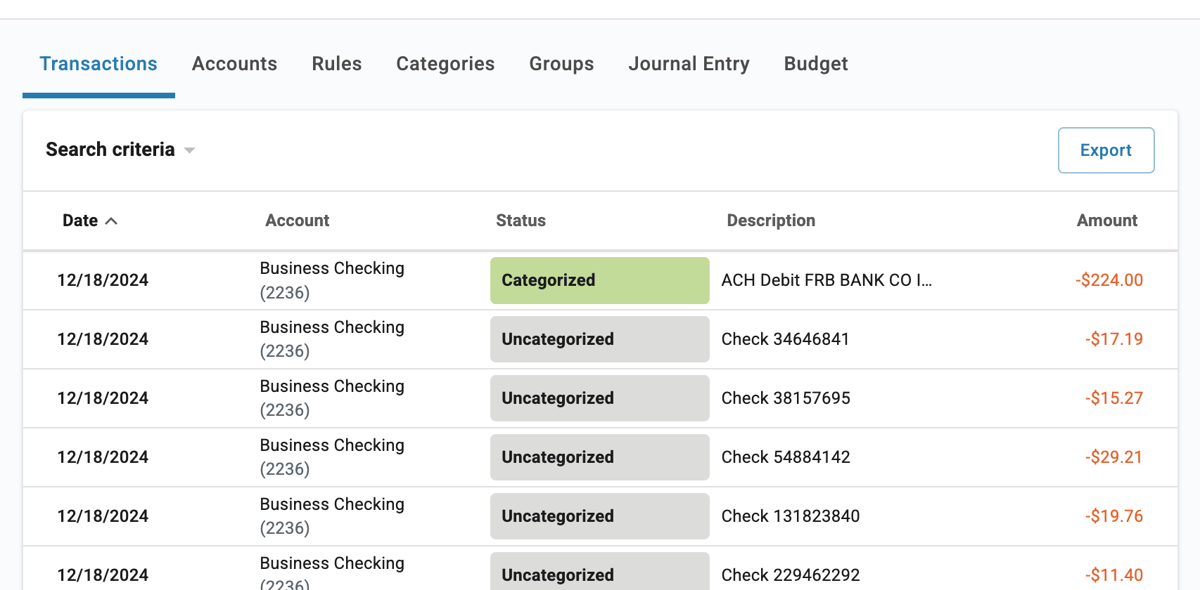Open Uncategorized status for Check 54884142
Screen dimensions: 1200x590
point(599,458)
